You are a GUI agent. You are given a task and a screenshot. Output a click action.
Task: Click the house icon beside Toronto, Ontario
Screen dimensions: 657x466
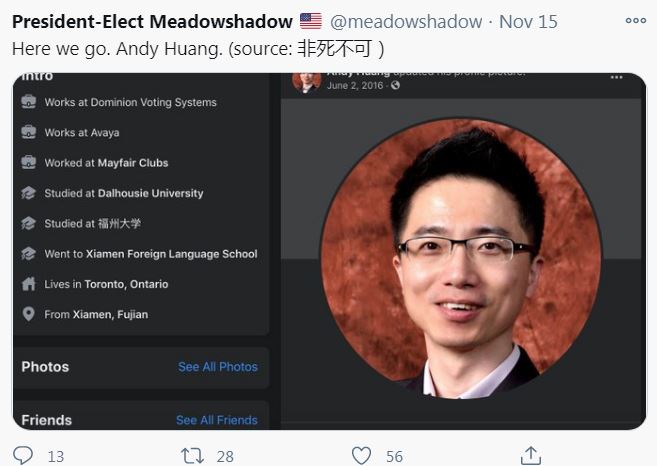point(28,284)
